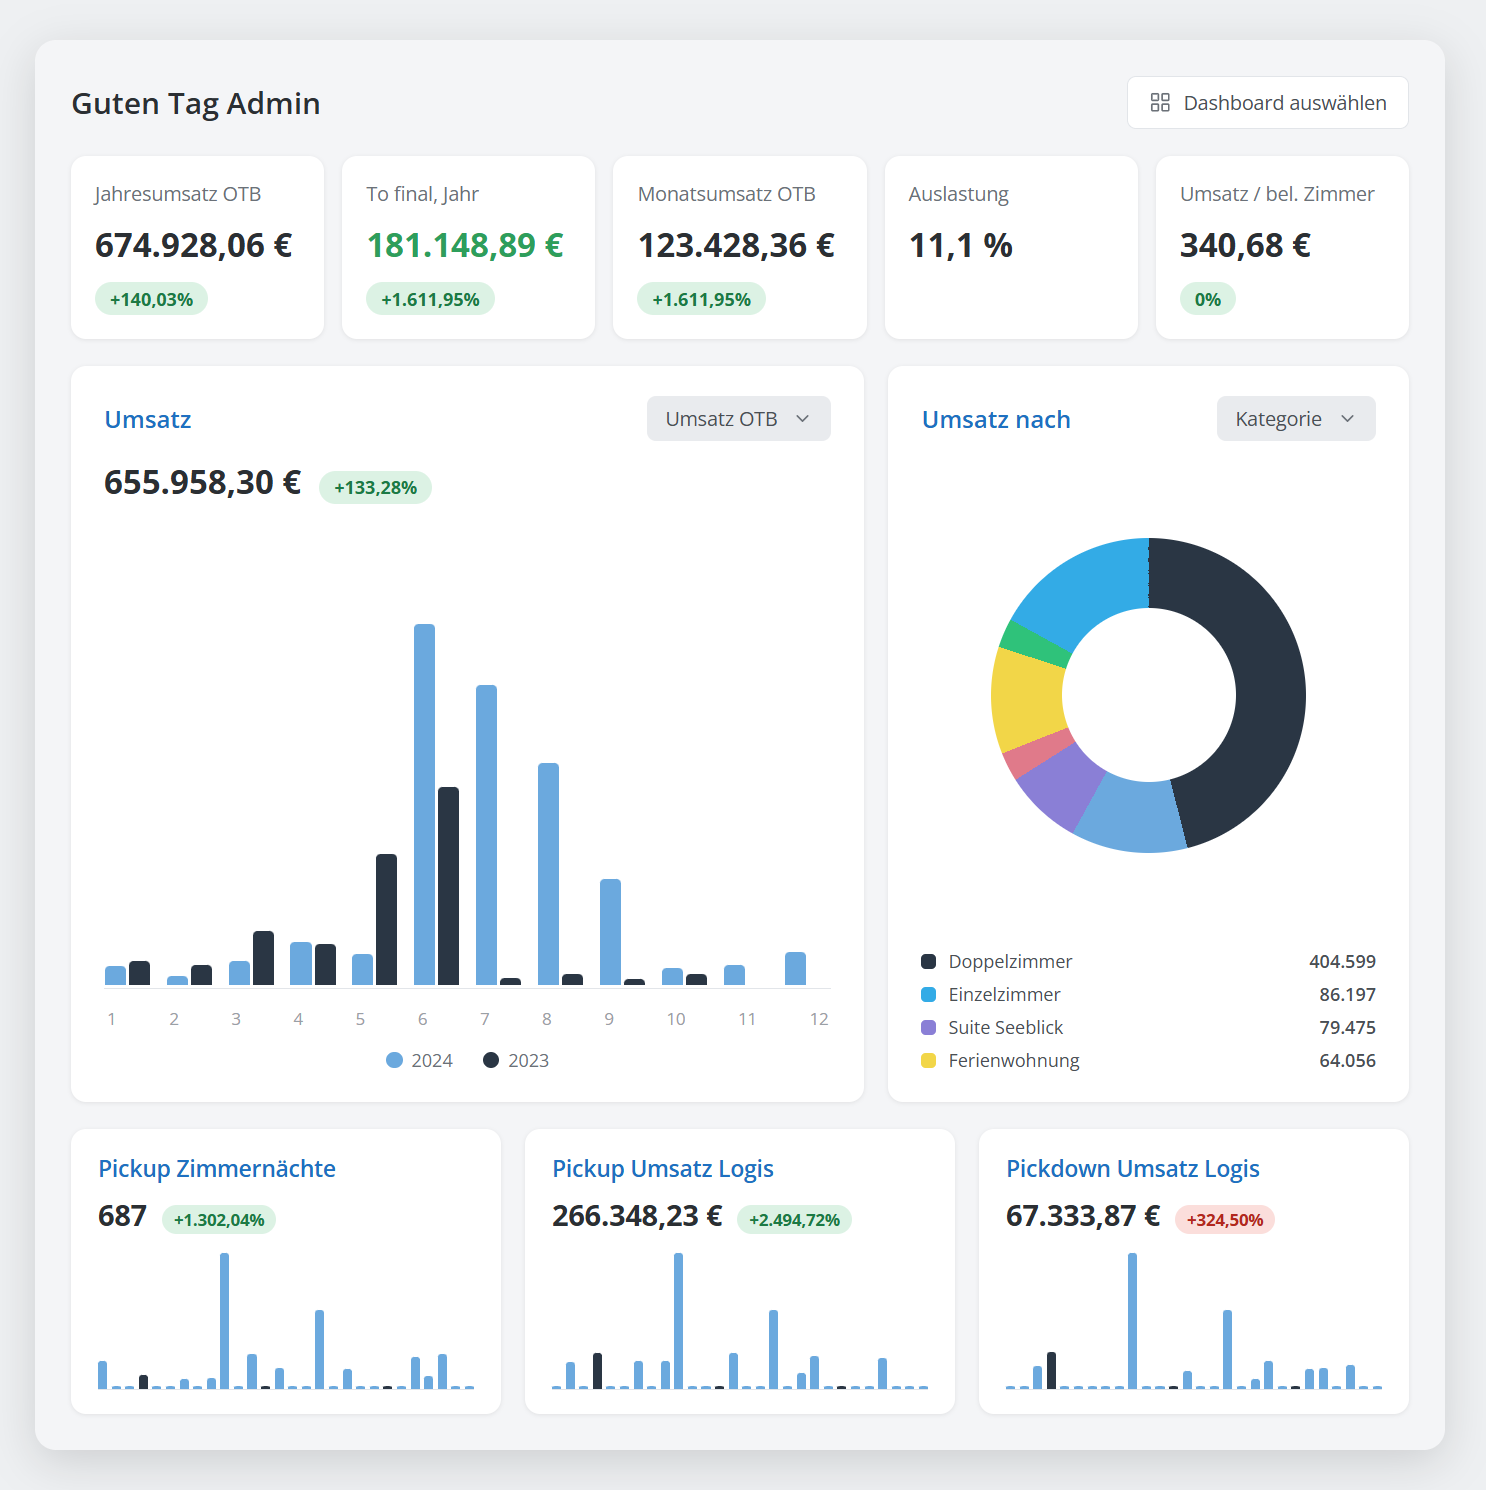
Task: Click the tallest bar in Pickup Zimmernächte chart
Action: click(x=224, y=1320)
